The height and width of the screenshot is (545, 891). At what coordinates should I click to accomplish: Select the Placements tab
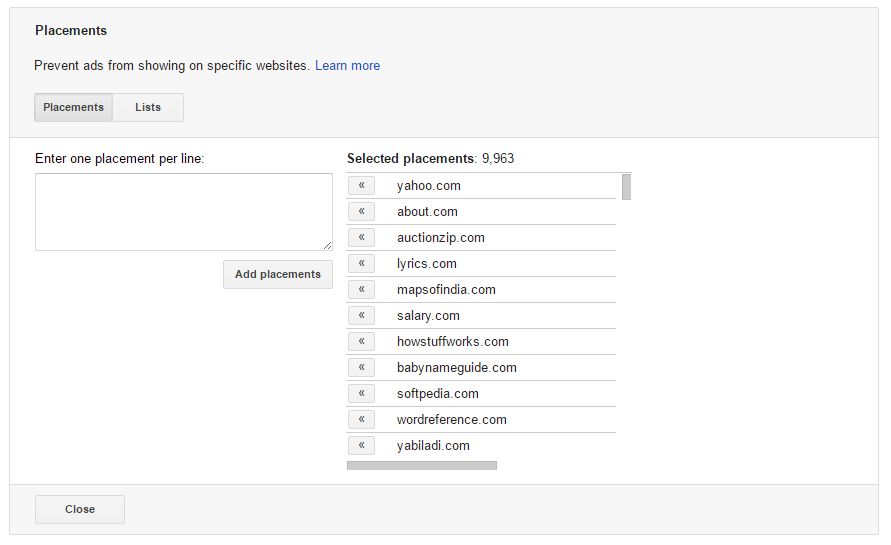click(x=73, y=107)
